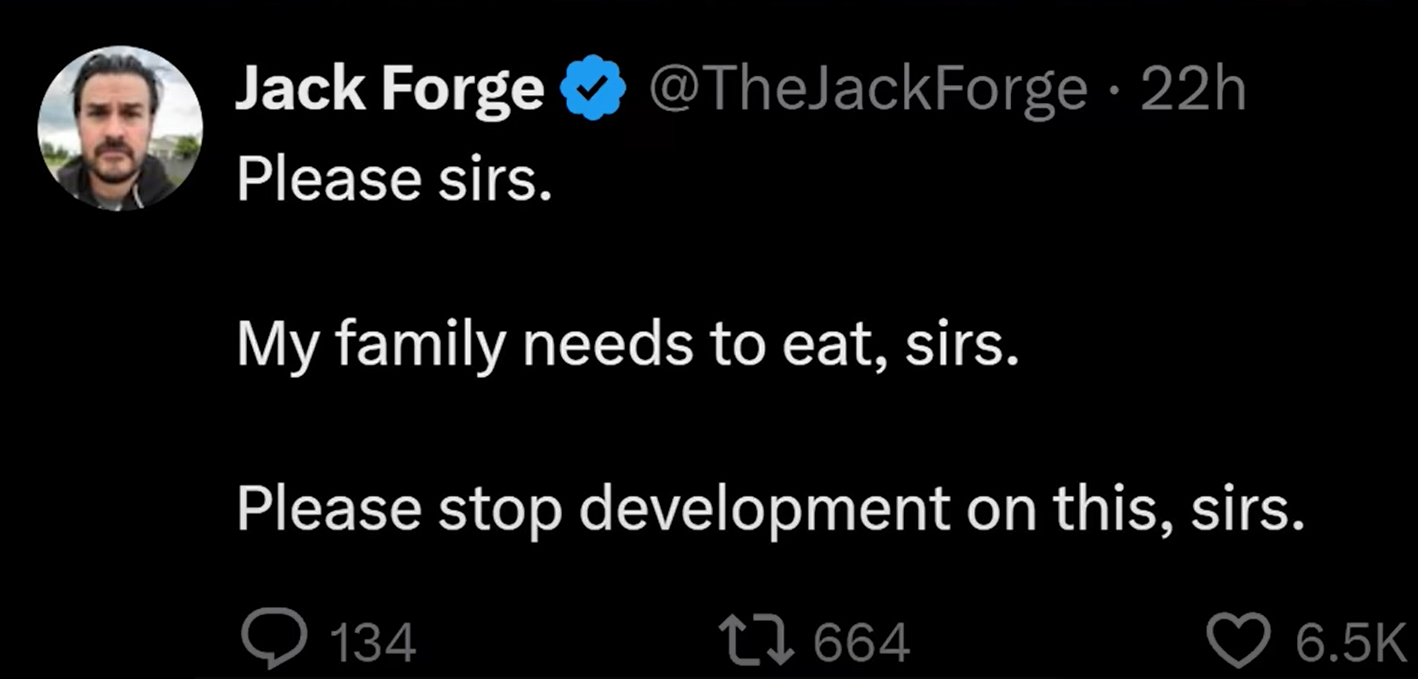Like the post with the heart icon
Image resolution: width=1418 pixels, height=679 pixels.
click(1240, 641)
